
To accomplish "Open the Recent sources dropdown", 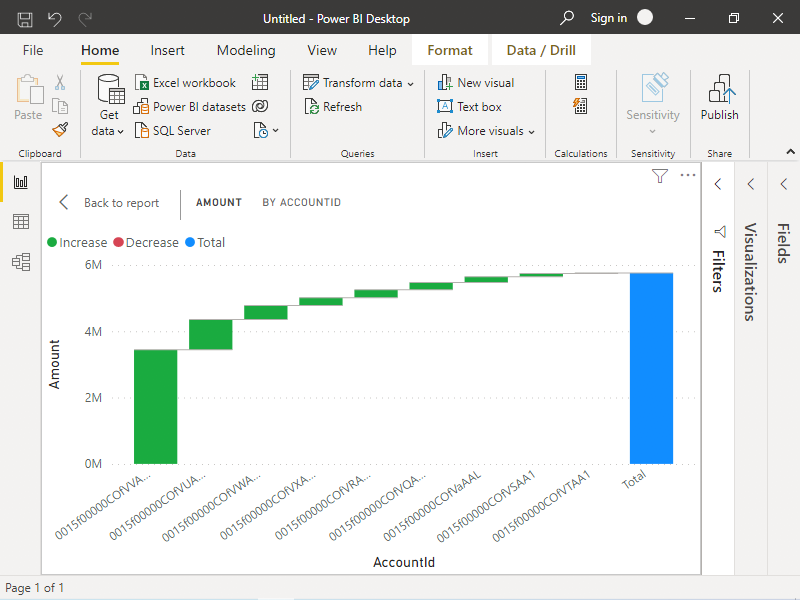I will (x=266, y=131).
